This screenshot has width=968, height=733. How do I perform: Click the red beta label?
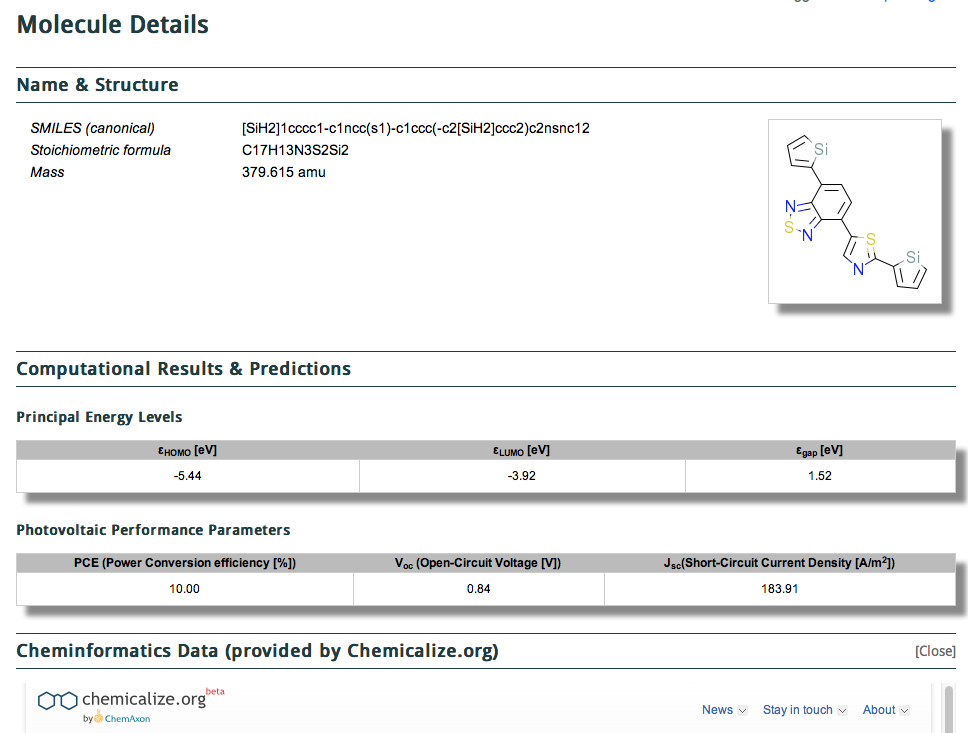point(215,691)
